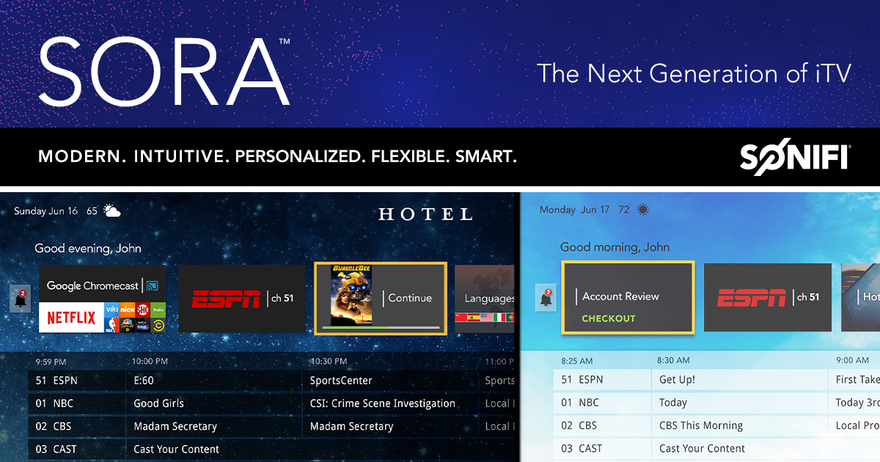The width and height of the screenshot is (880, 462).
Task: Choose the E:60 program
Action: (214, 381)
